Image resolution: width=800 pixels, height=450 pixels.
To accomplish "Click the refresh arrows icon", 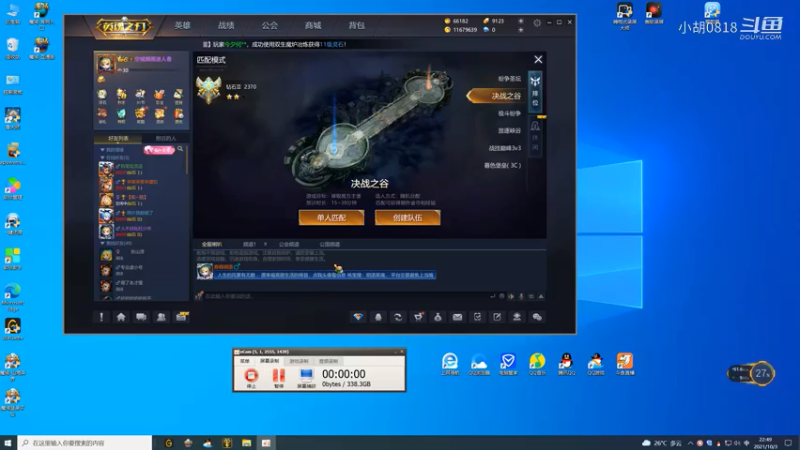I will point(398,317).
